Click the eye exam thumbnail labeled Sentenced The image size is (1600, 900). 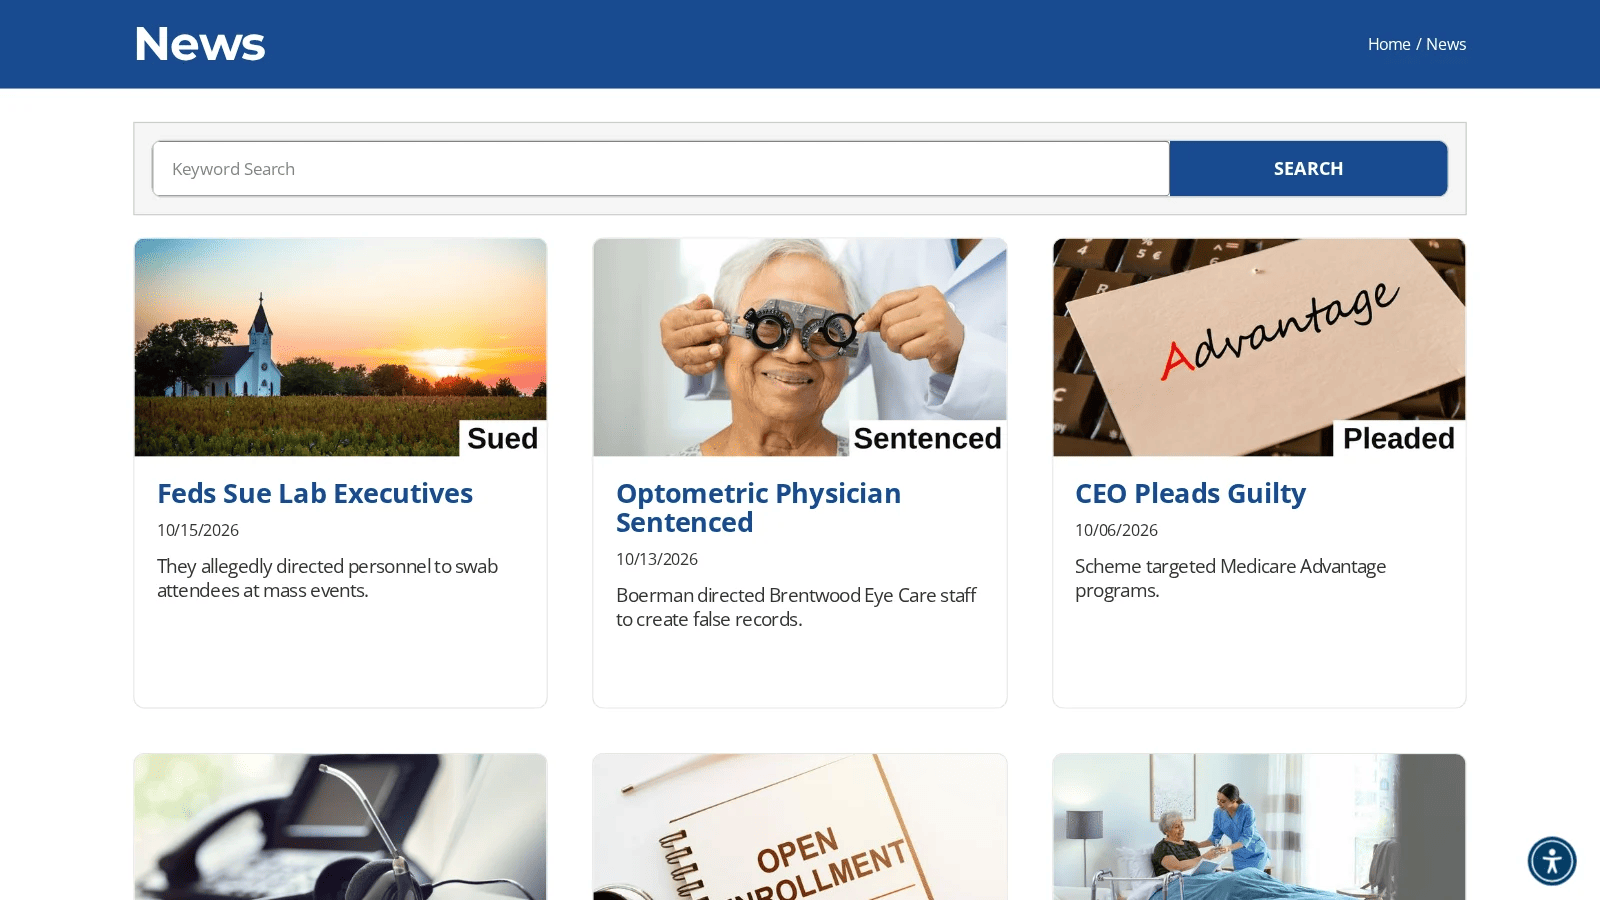pos(799,347)
